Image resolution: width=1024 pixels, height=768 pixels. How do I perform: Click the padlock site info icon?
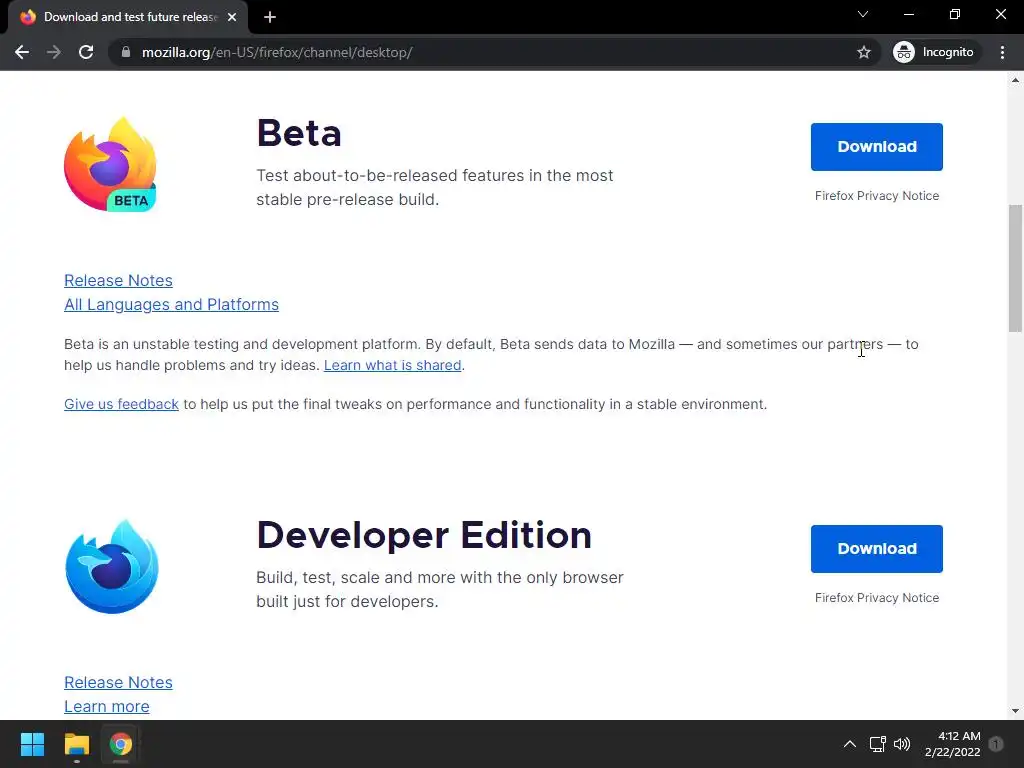coord(126,52)
